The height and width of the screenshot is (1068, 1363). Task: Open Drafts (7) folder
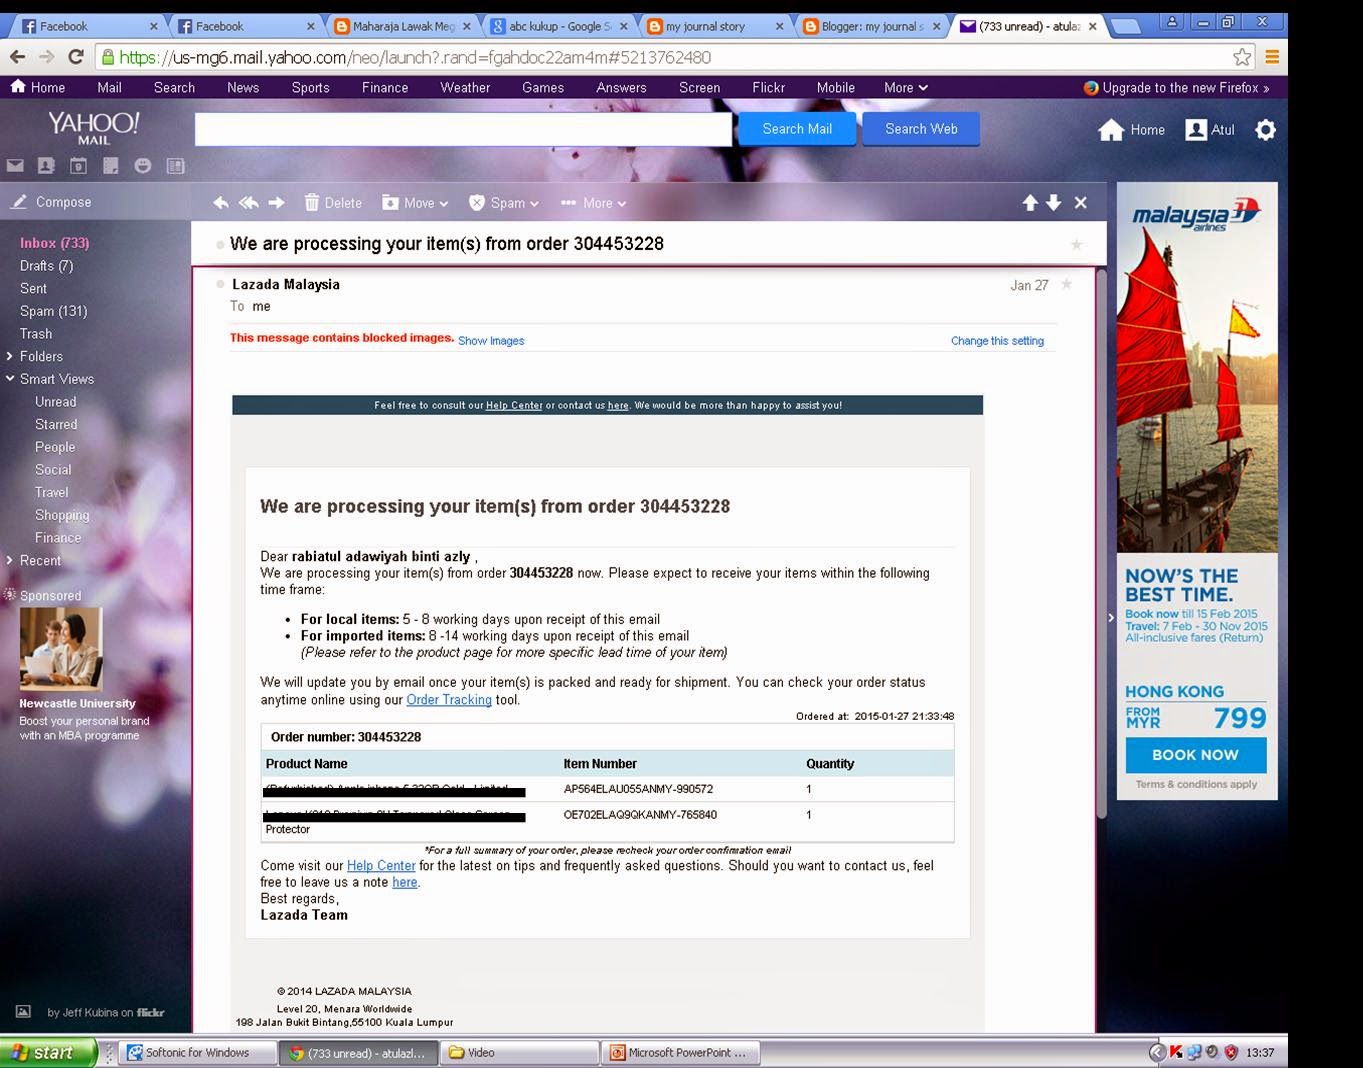tap(46, 266)
